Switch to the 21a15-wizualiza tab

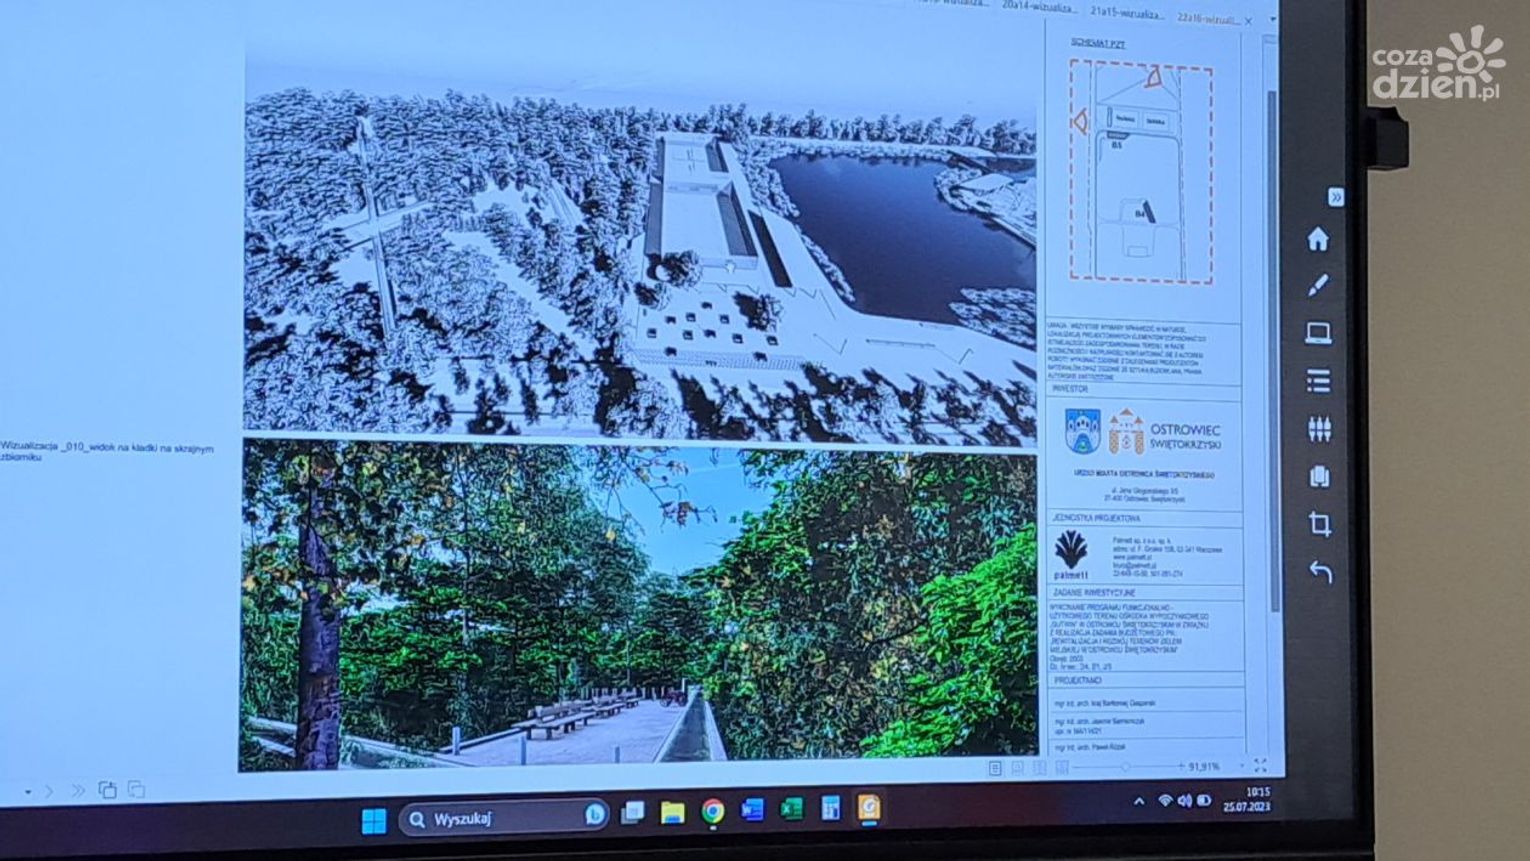1127,13
